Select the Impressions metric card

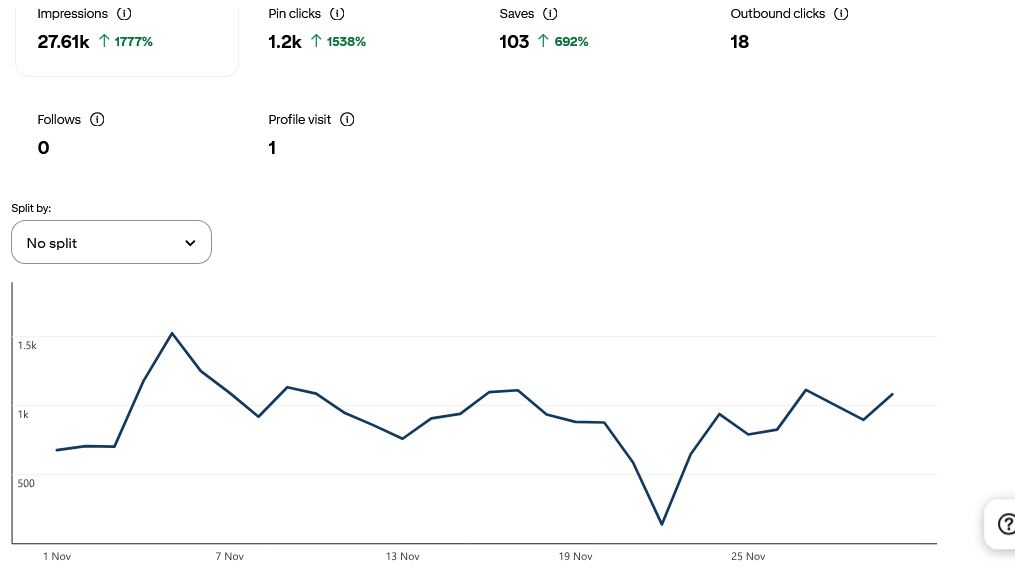click(127, 38)
